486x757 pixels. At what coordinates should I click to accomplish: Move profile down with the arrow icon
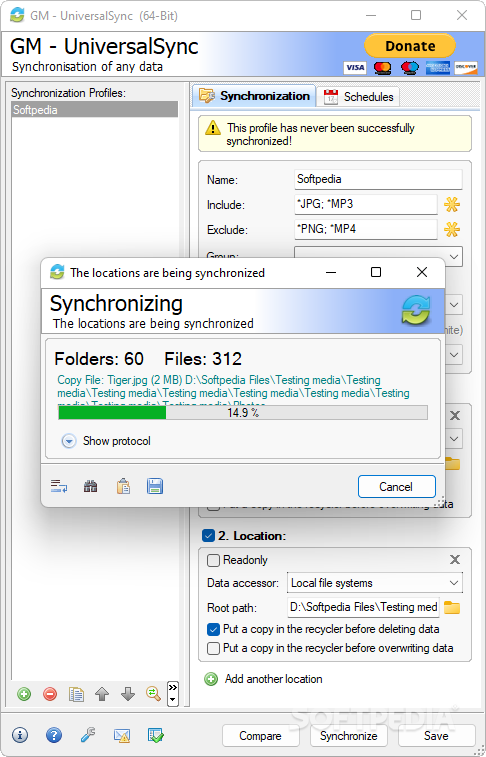pyautogui.click(x=128, y=694)
